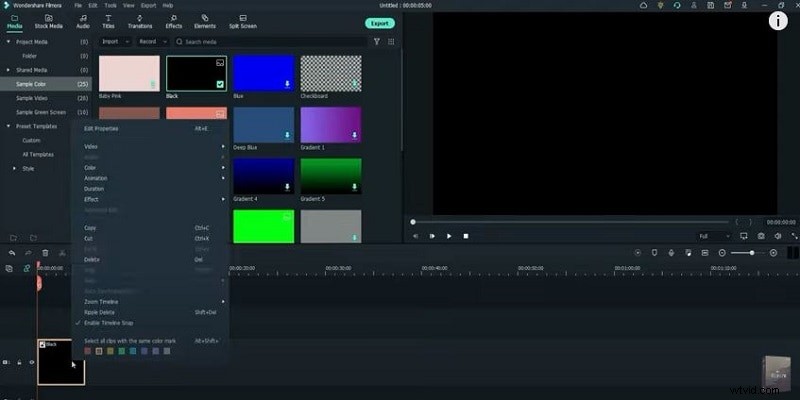Open the Full preview quality dropdown
800x400 pixels.
click(x=714, y=236)
